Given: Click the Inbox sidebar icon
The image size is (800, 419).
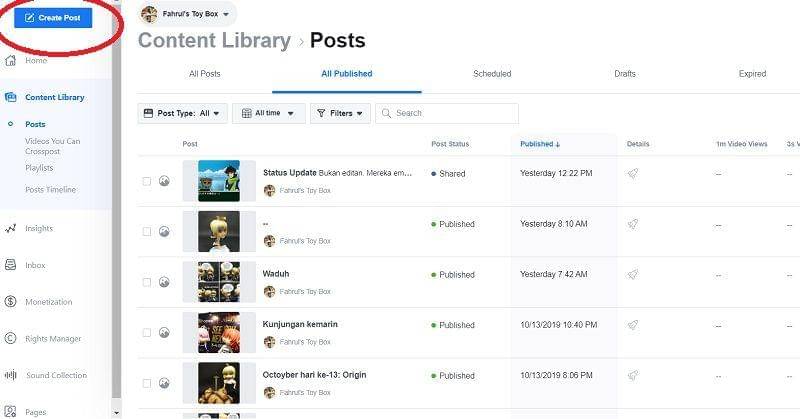Looking at the screenshot, I should pos(10,265).
